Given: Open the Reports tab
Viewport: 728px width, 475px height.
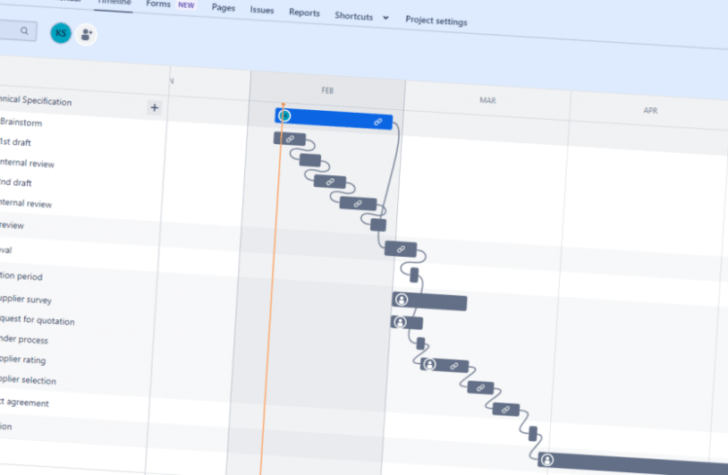Looking at the screenshot, I should (x=304, y=13).
